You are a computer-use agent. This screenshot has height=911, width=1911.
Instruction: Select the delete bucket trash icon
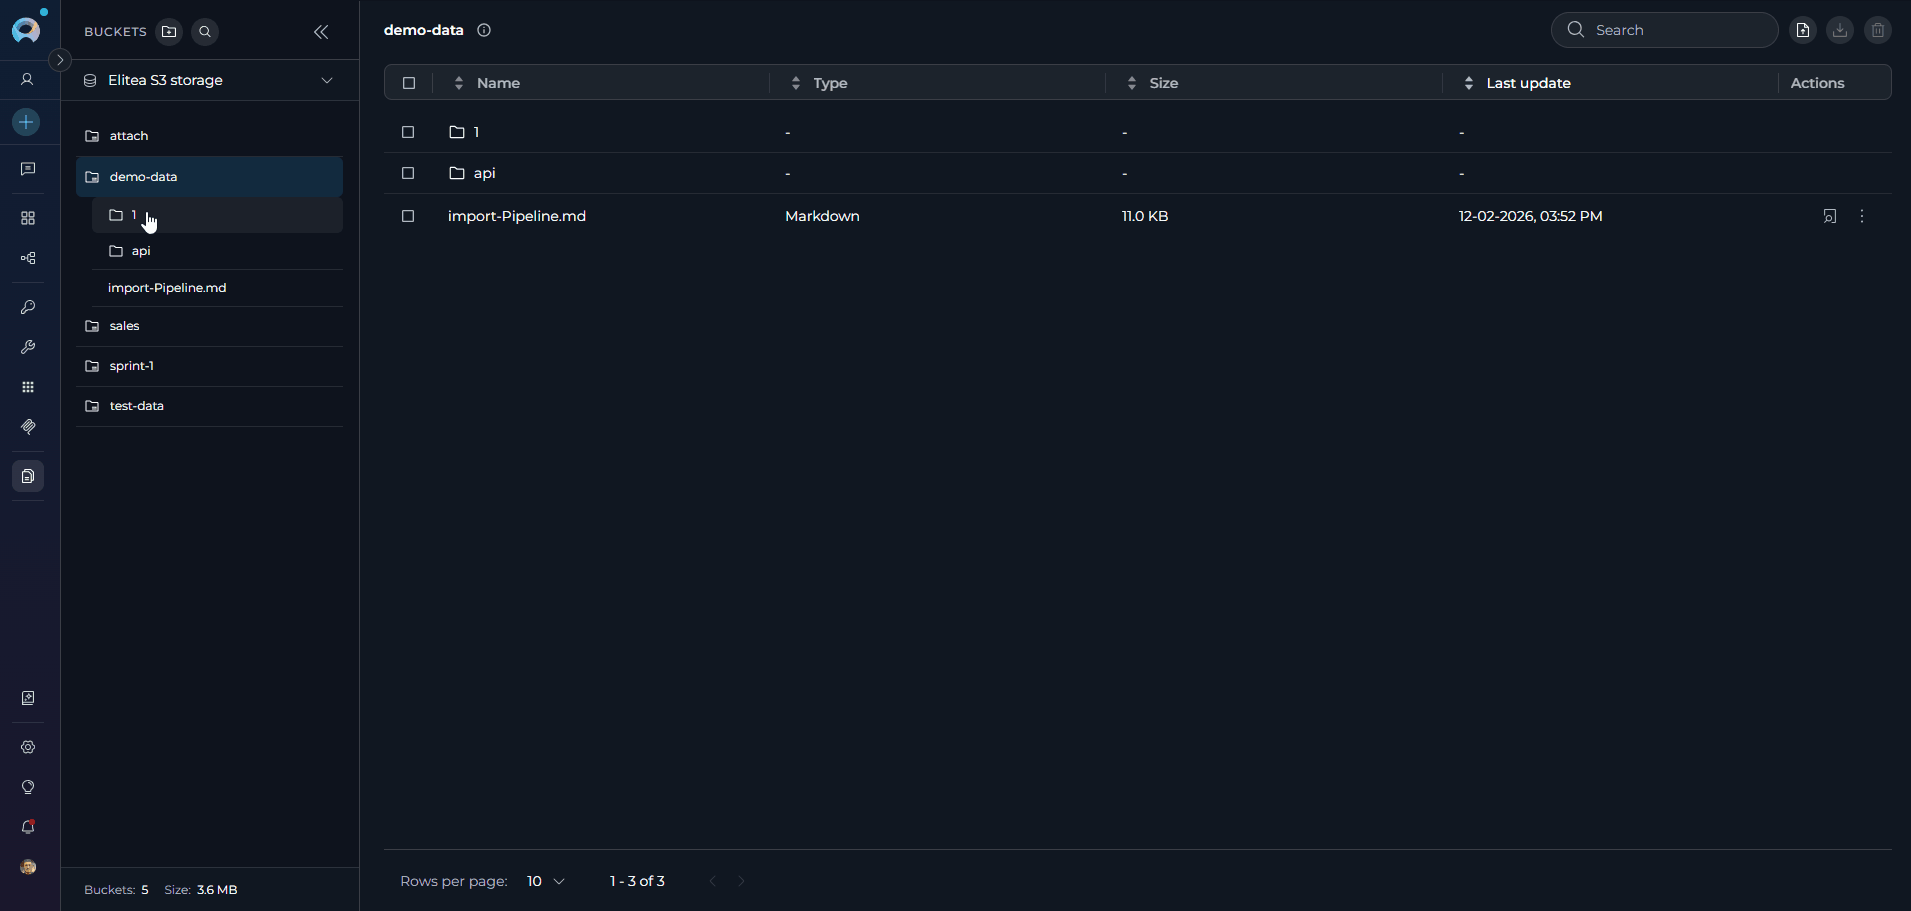[x=1879, y=30]
